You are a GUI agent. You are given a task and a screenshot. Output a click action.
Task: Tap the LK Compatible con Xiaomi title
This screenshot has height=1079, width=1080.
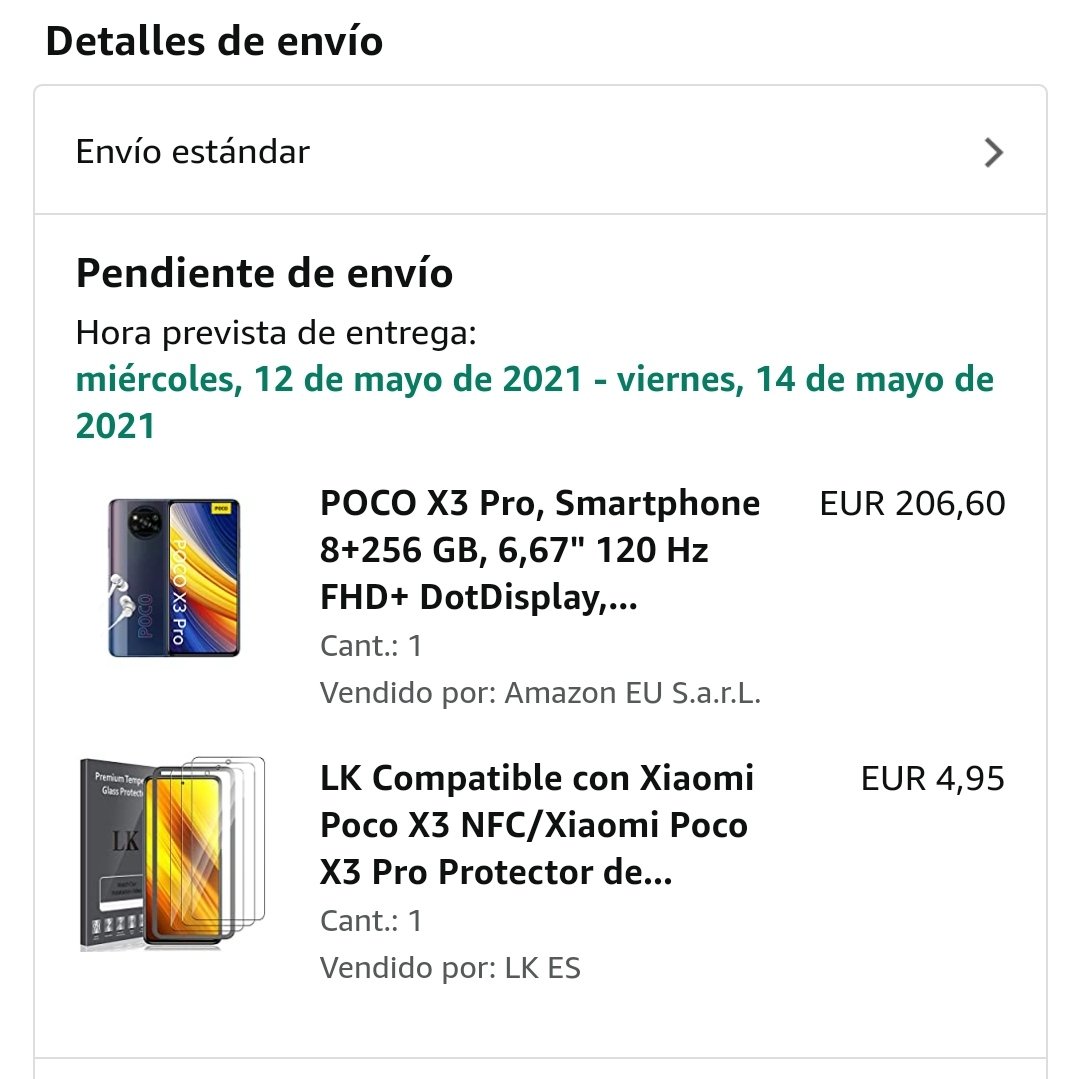coord(536,825)
